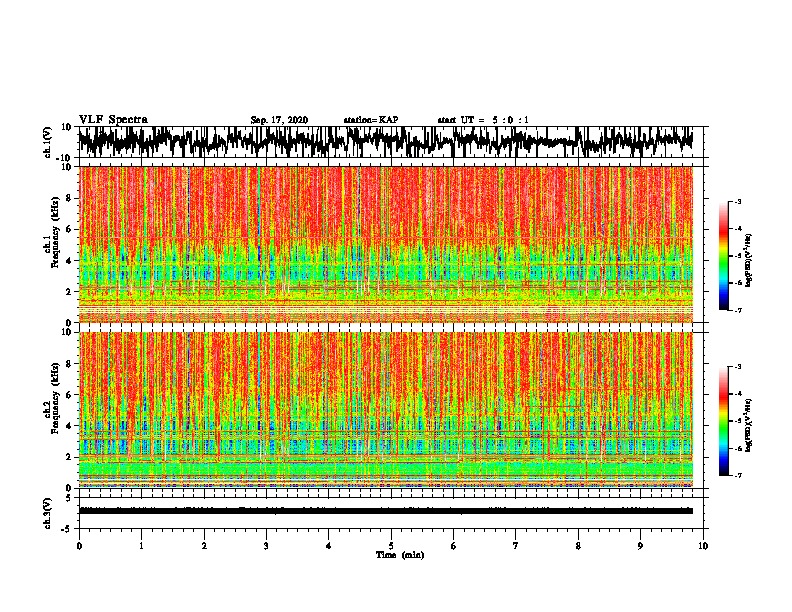Image resolution: width=792 pixels, height=612 pixels.
Task: Click the ch.3 voltage trace band
Action: pos(386,511)
